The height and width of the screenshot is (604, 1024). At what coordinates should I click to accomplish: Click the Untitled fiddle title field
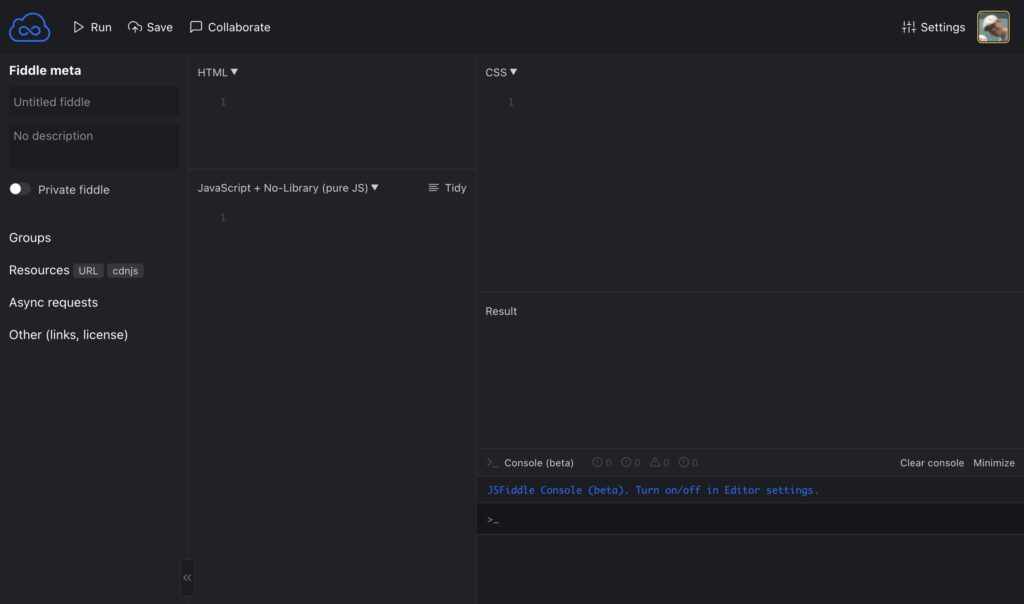(x=94, y=102)
